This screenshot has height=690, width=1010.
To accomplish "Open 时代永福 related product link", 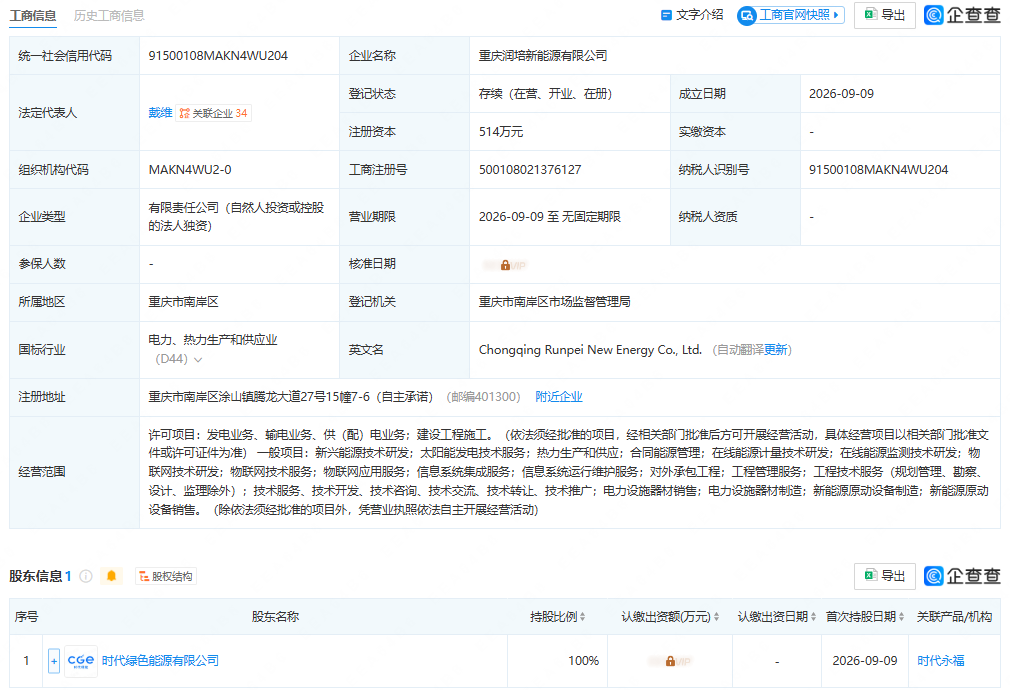I will tap(940, 661).
